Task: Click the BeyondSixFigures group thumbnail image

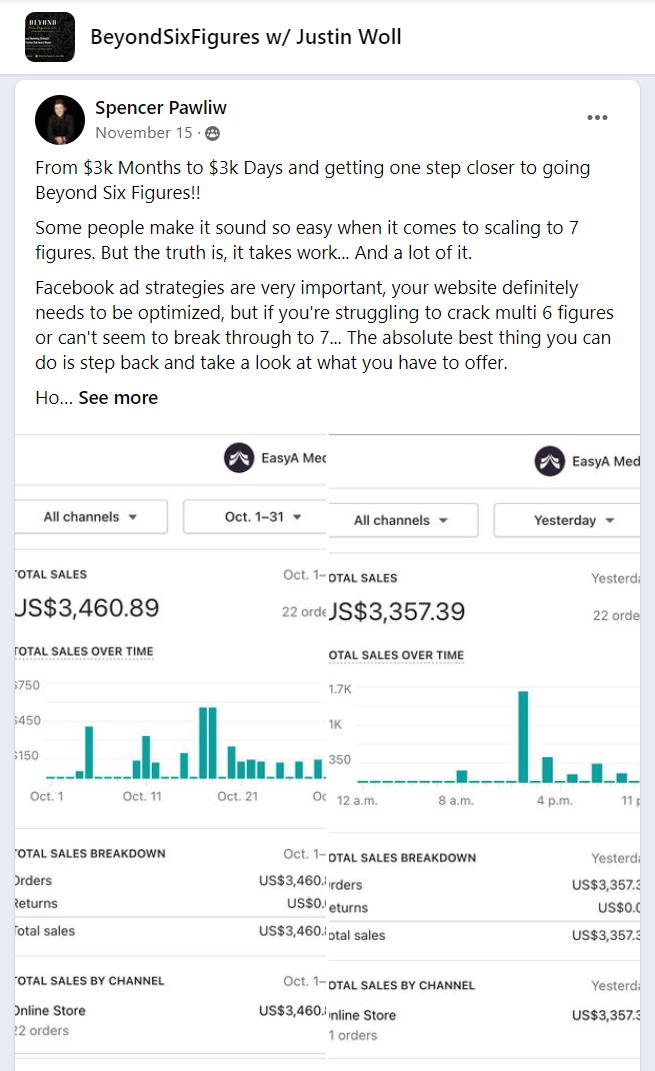Action: [49, 37]
